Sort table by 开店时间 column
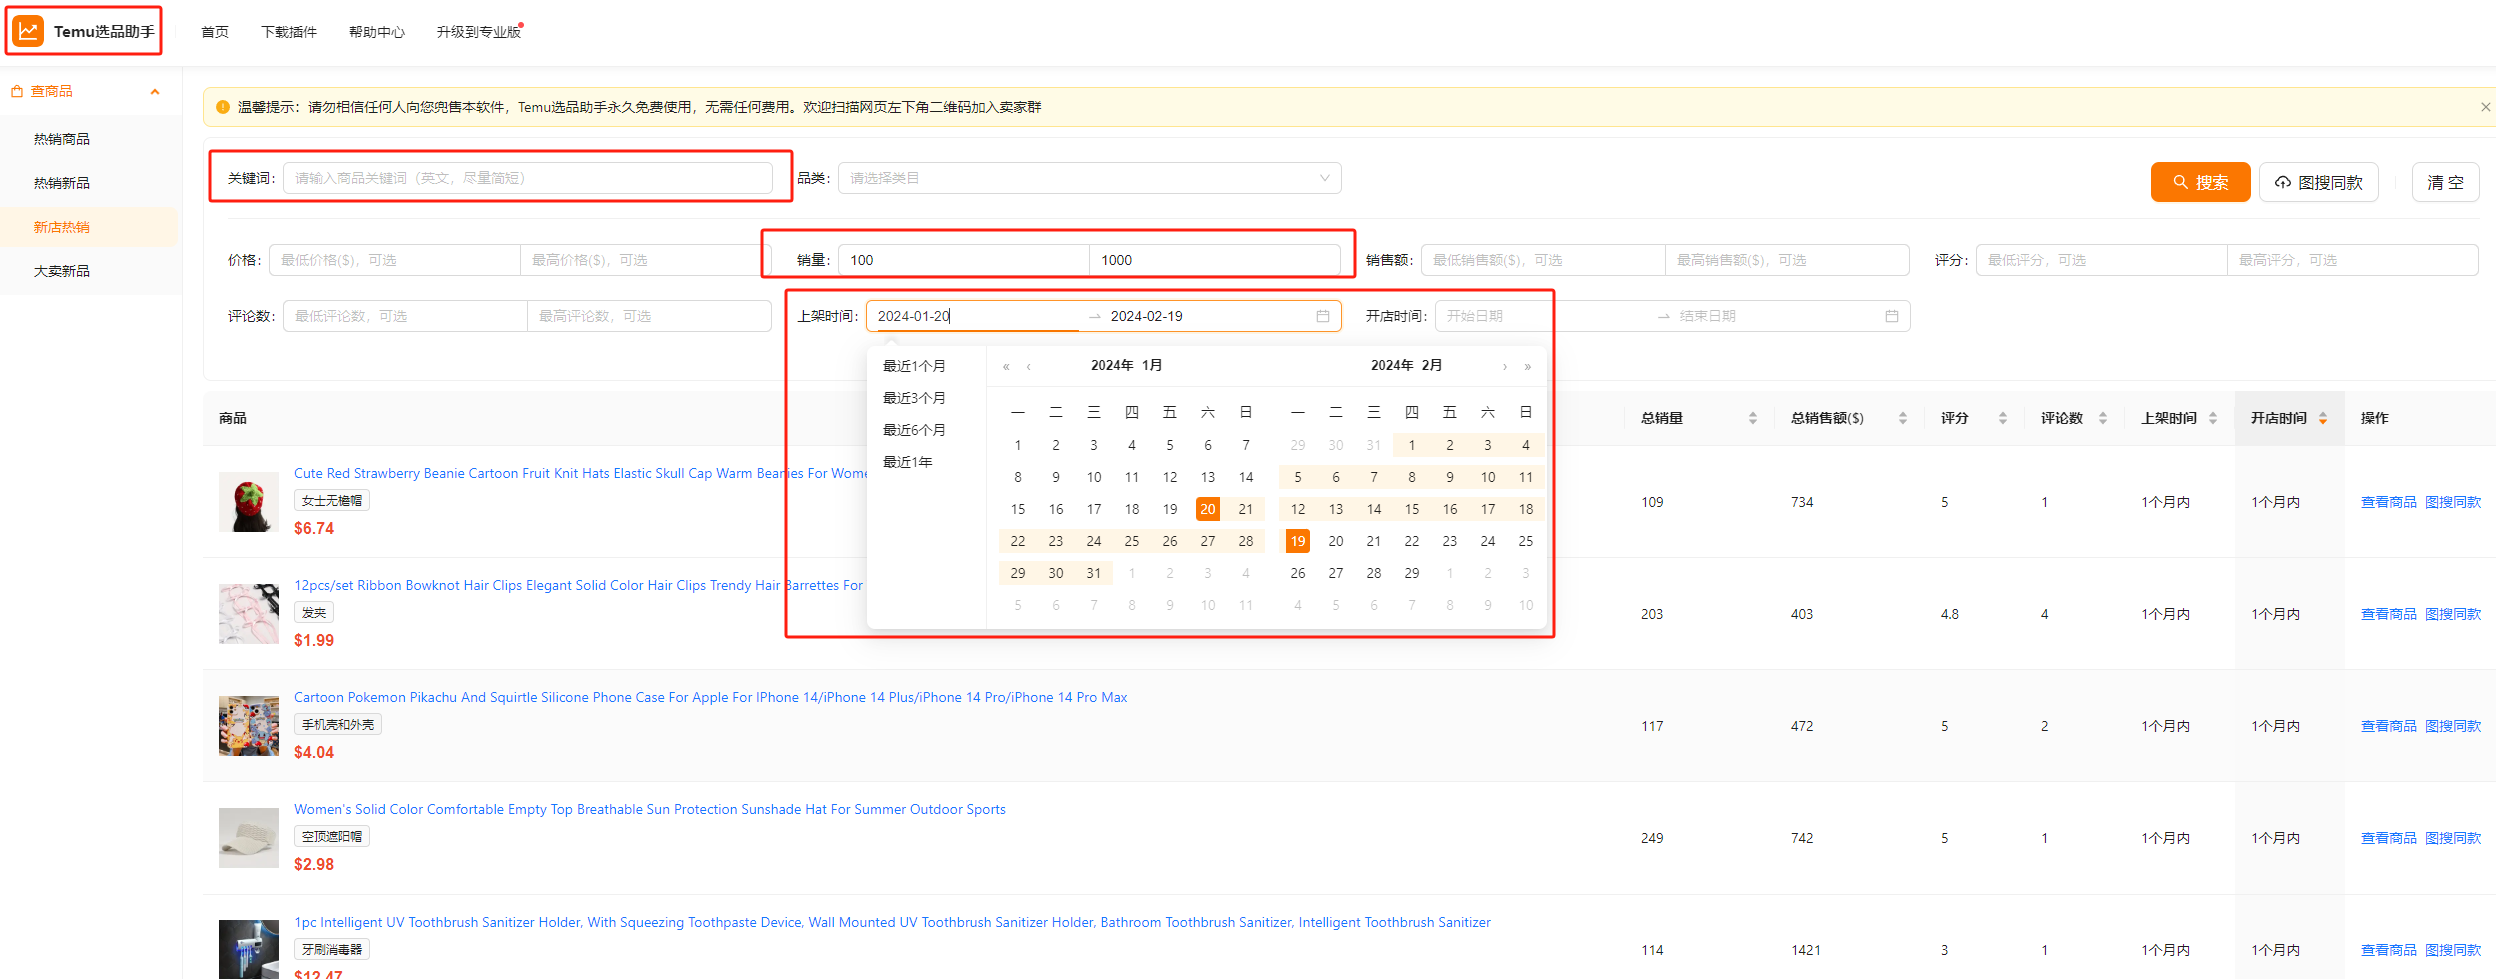This screenshot has width=2496, height=979. (2322, 418)
